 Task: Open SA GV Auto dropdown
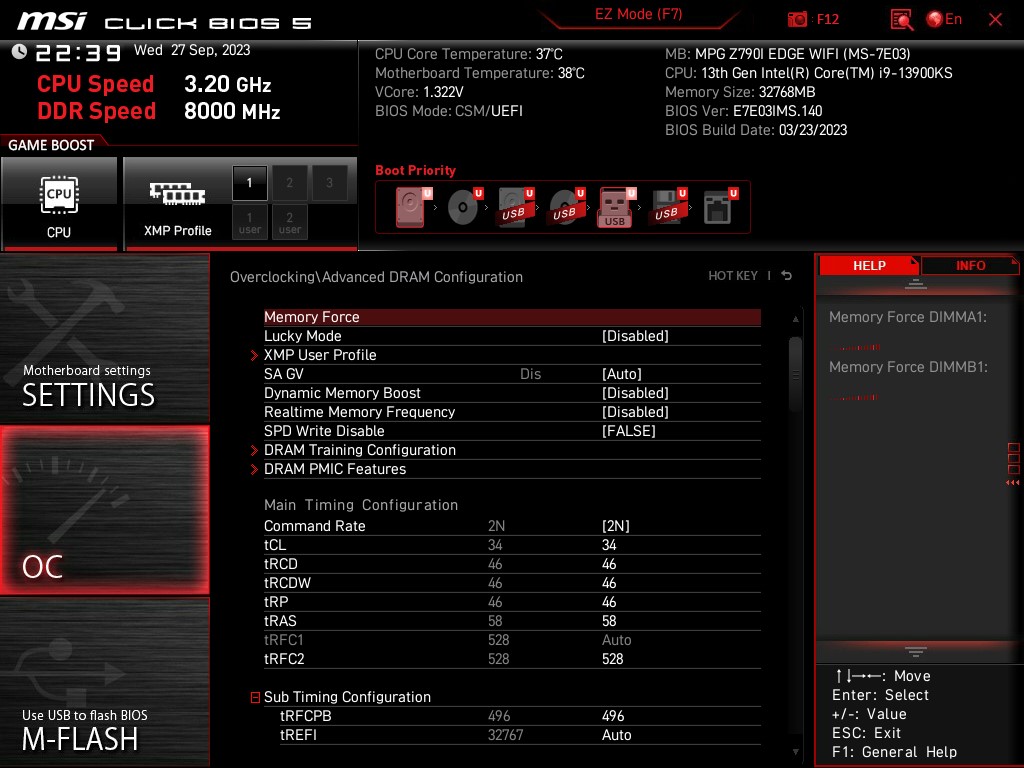click(622, 374)
